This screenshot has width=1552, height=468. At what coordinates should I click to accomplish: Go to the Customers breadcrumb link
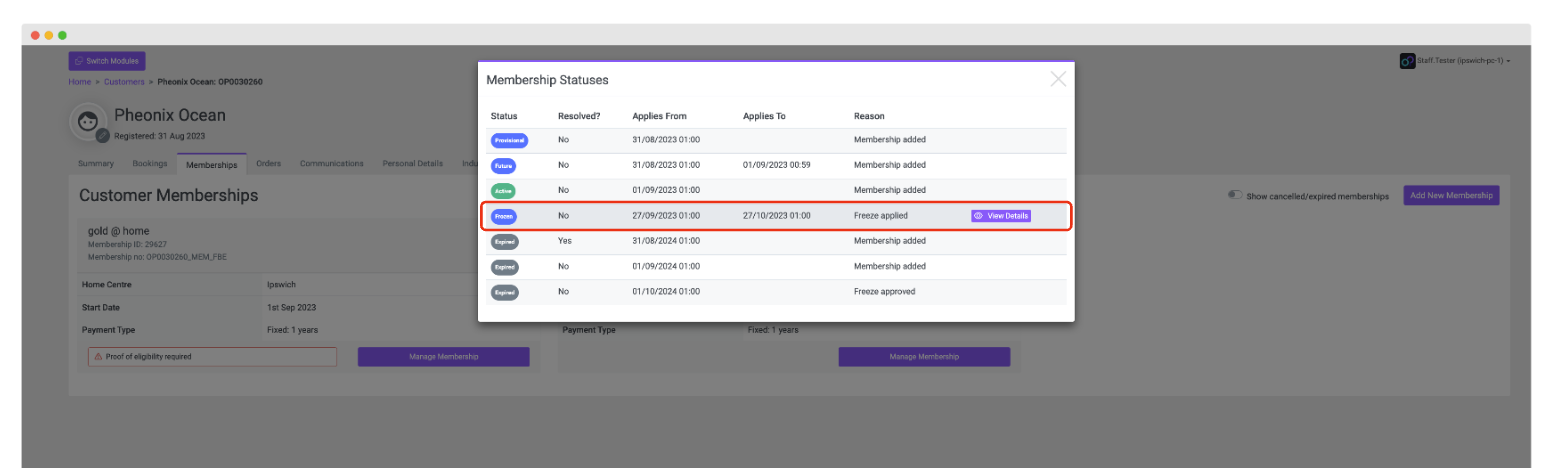point(124,81)
